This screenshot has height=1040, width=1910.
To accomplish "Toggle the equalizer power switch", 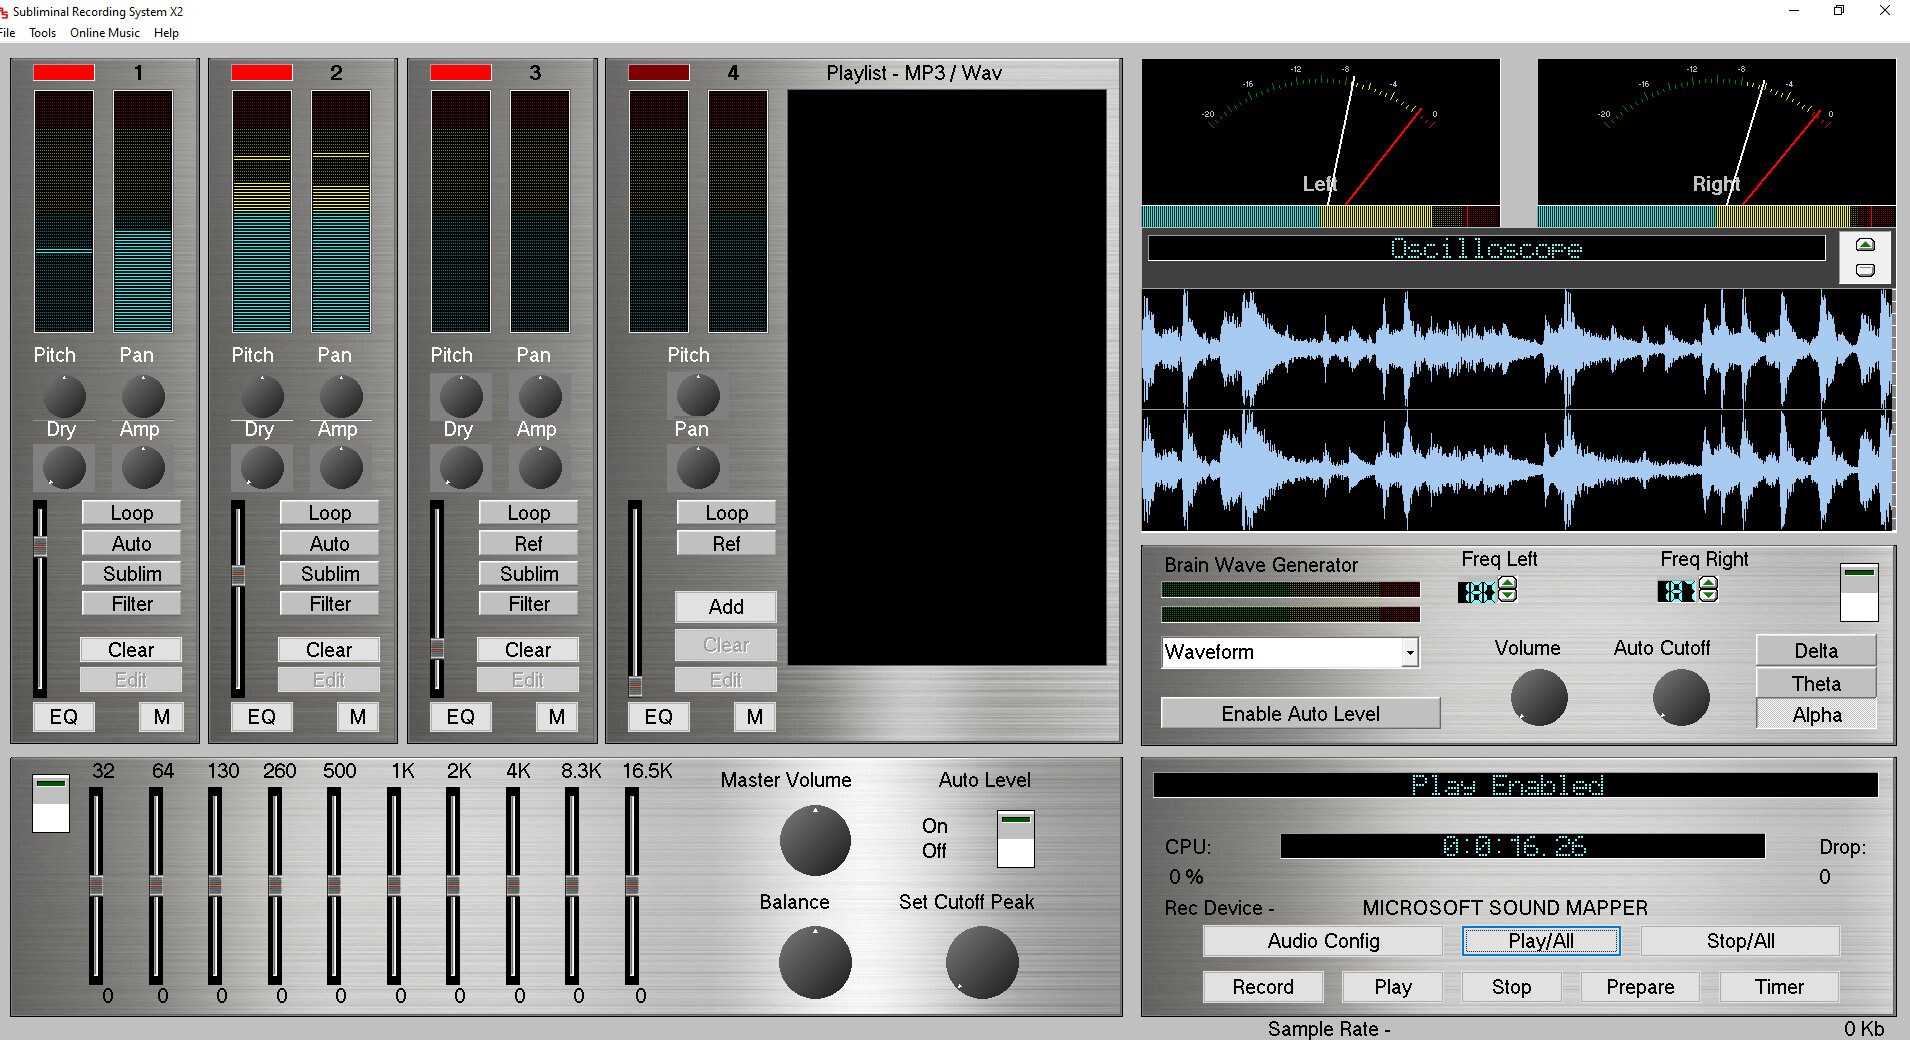I will tap(50, 803).
